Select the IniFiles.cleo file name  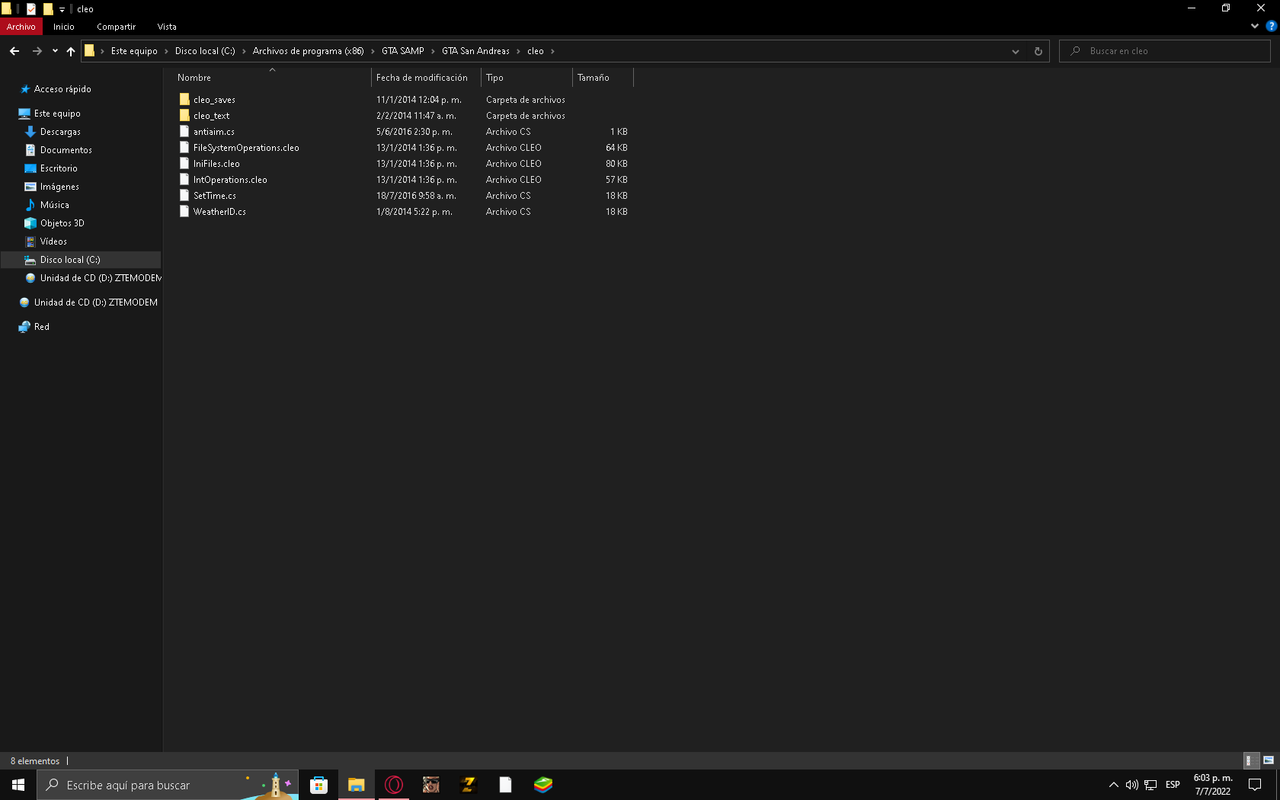pos(216,164)
